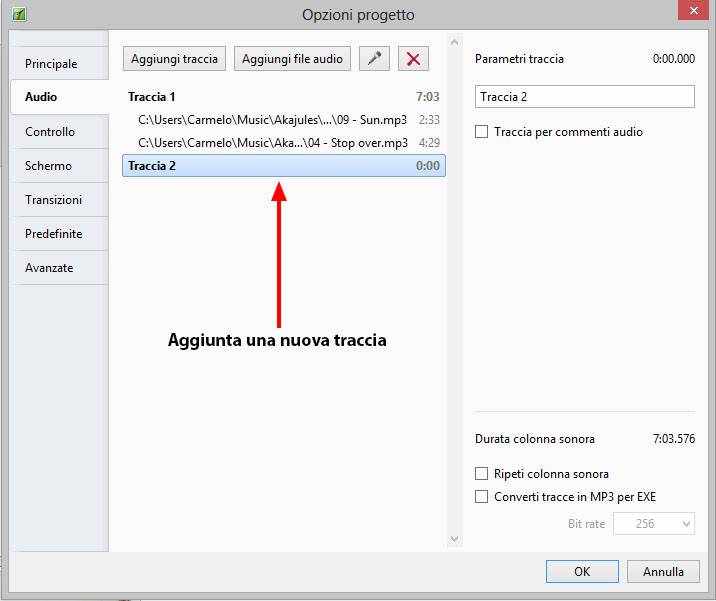Toggle Ripeti colonna sonora checkbox
This screenshot has width=716, height=601.
482,474
